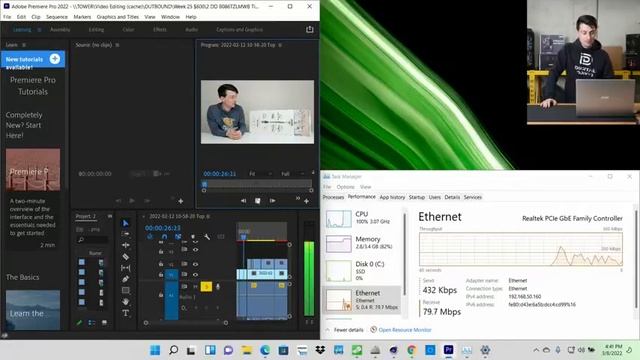Viewport: 640px width, 360px height.
Task: Click the Quick Export share icon
Action: [309, 29]
